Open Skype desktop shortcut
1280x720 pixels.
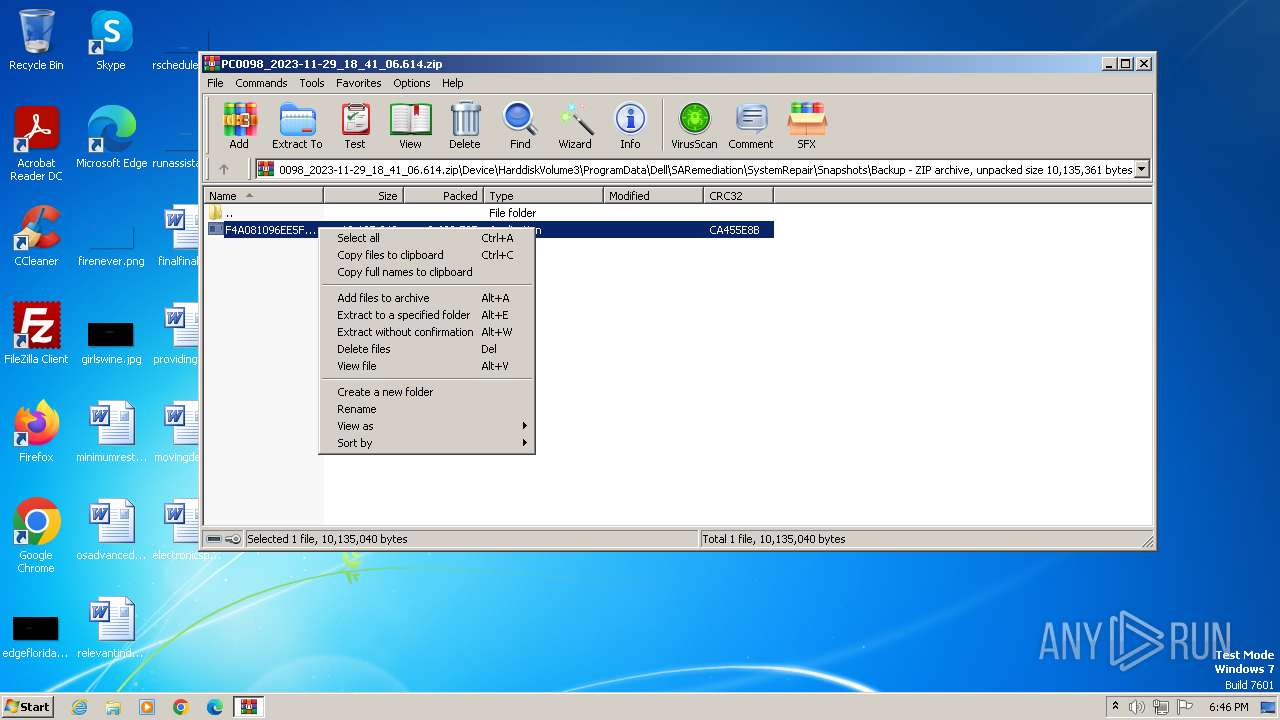110,40
